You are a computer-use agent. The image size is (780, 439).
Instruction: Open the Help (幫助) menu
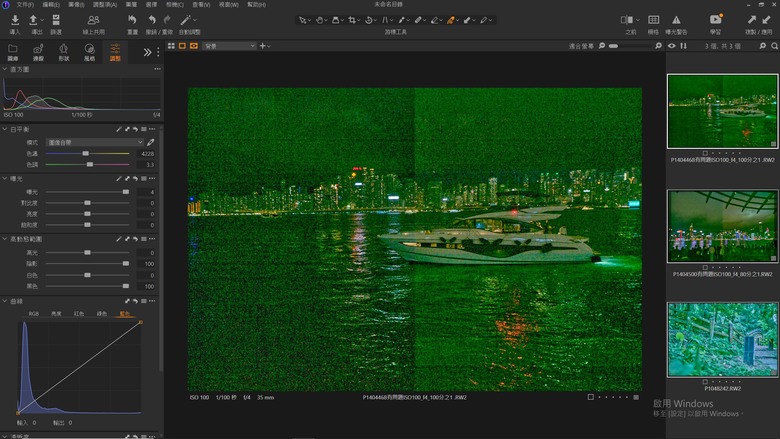256,4
